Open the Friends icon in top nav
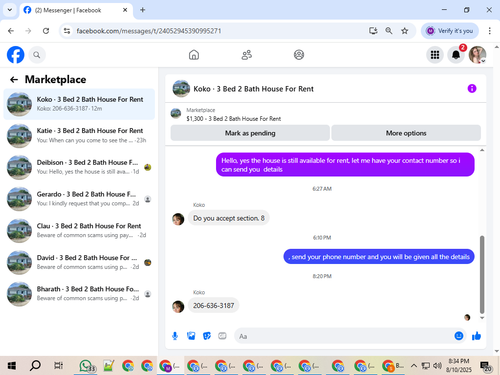 pos(247,55)
